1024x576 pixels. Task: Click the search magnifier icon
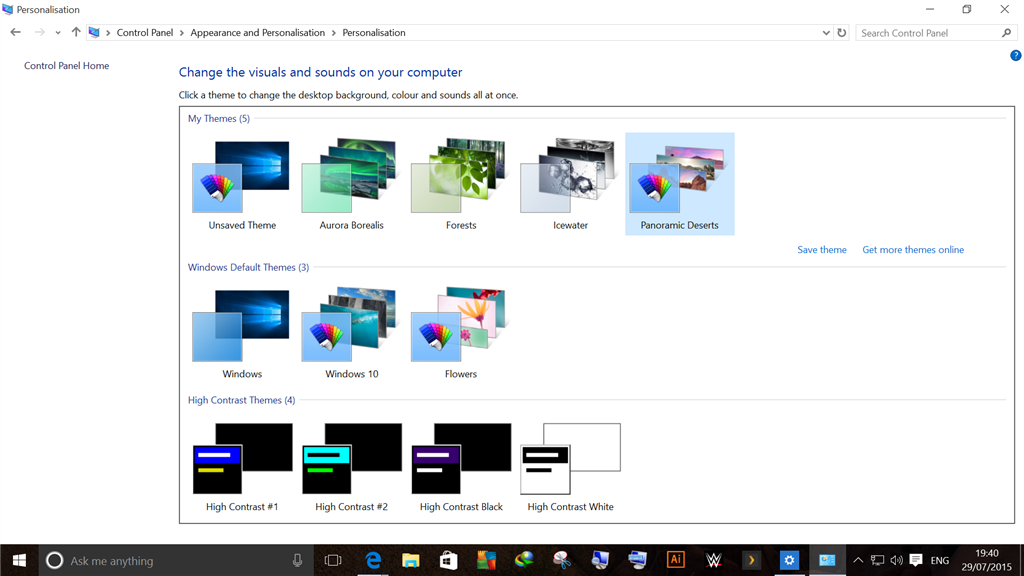click(1006, 33)
